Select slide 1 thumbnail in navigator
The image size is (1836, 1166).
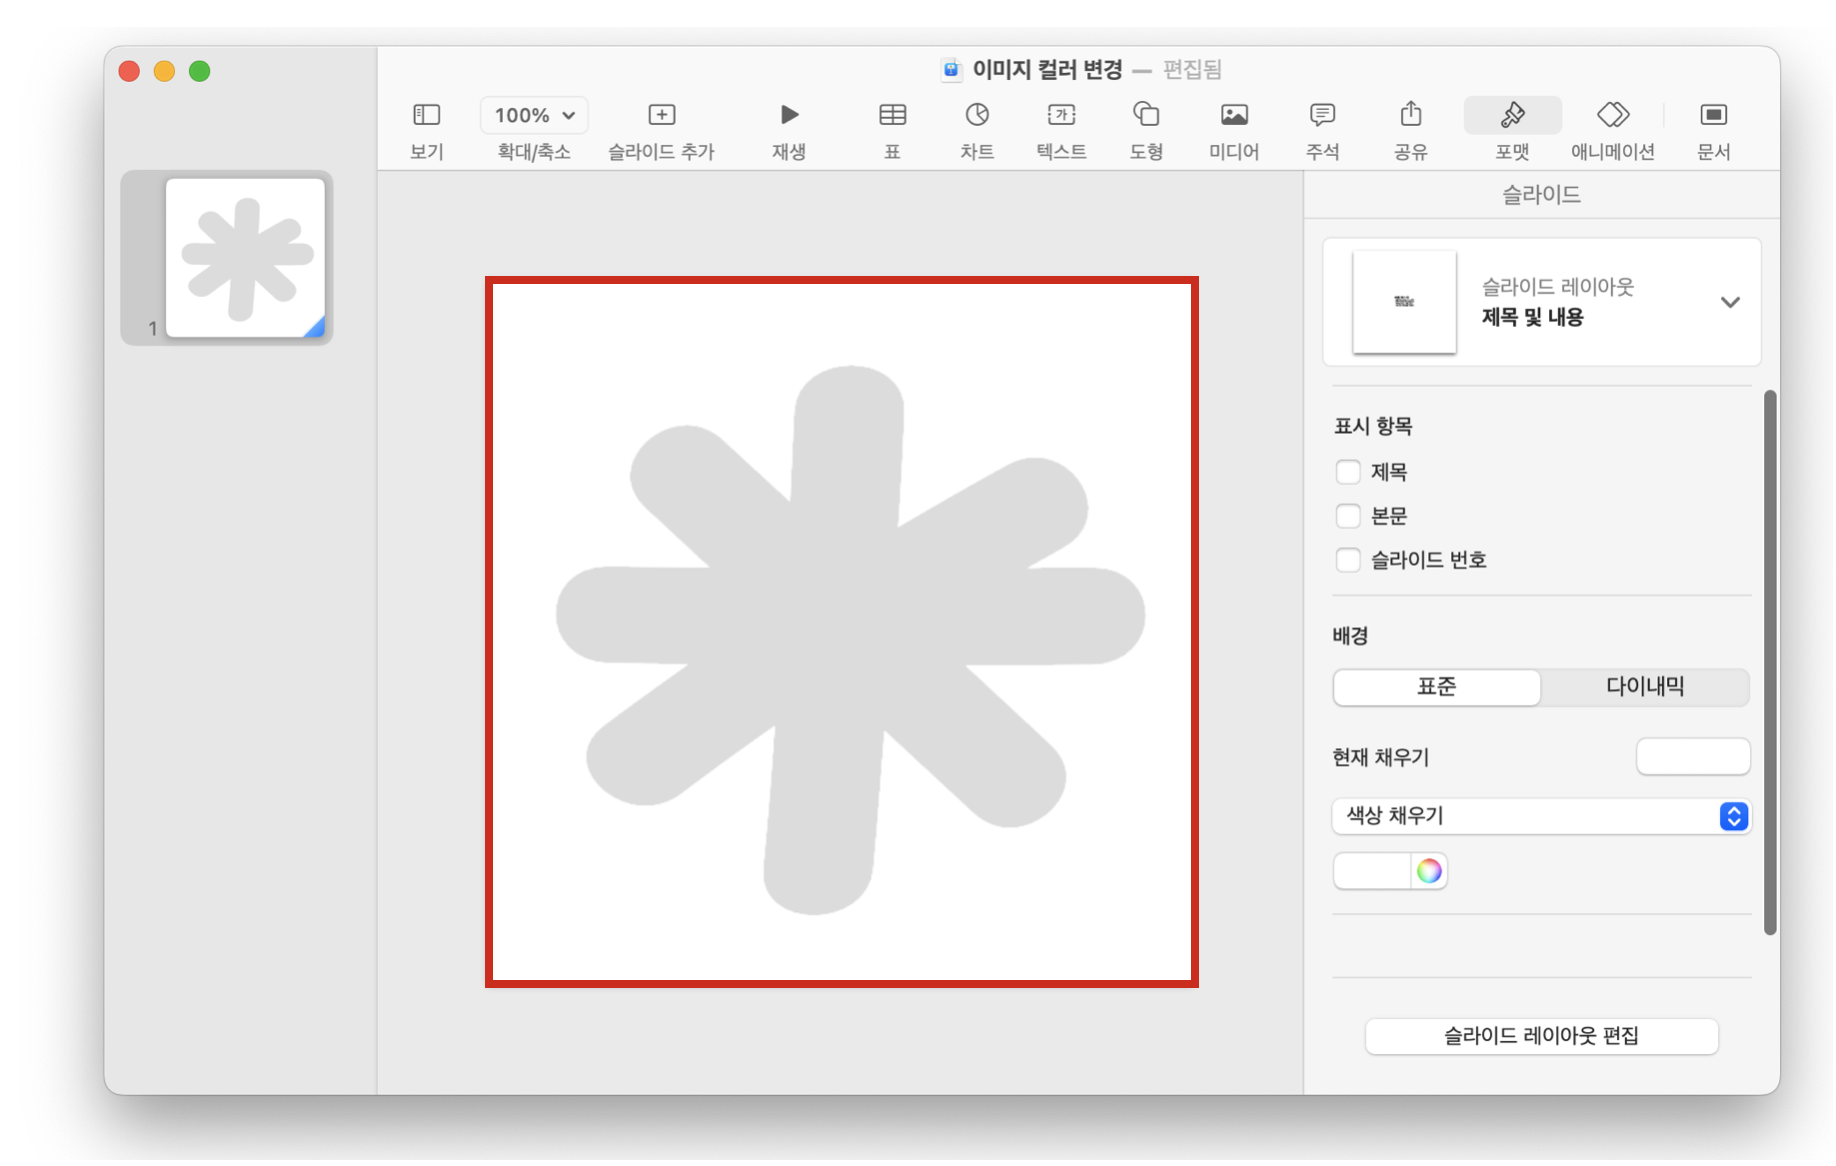[x=245, y=258]
